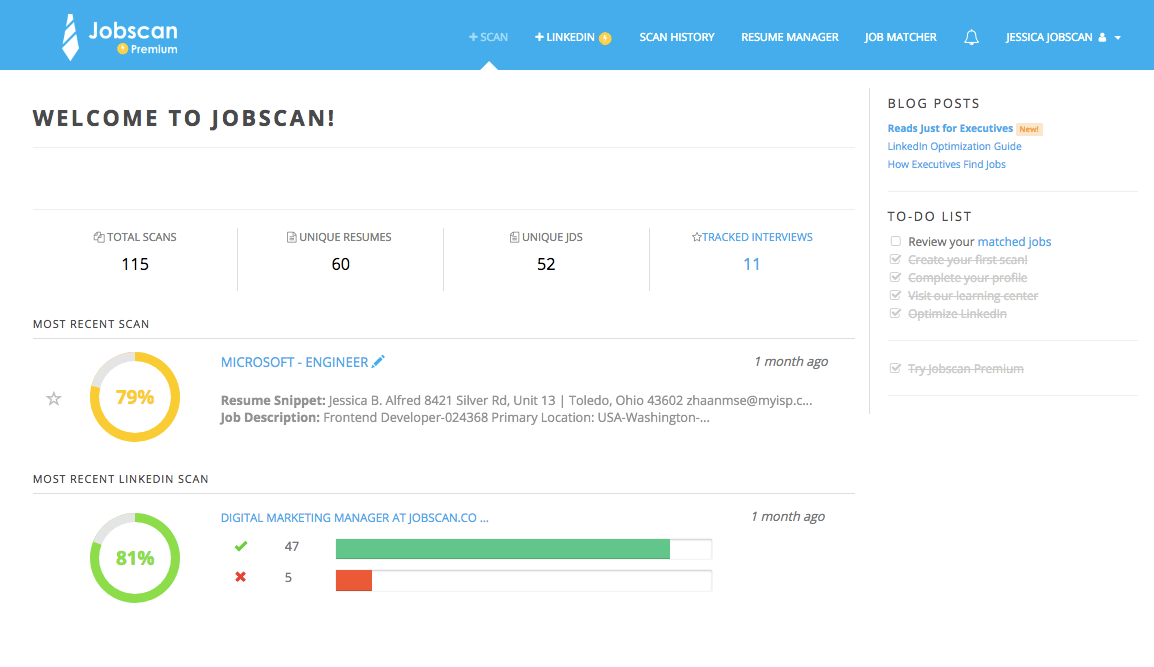Screen dimensions: 1154x667
Task: Click Optimize LinkedIn to-do item
Action: coord(957,314)
